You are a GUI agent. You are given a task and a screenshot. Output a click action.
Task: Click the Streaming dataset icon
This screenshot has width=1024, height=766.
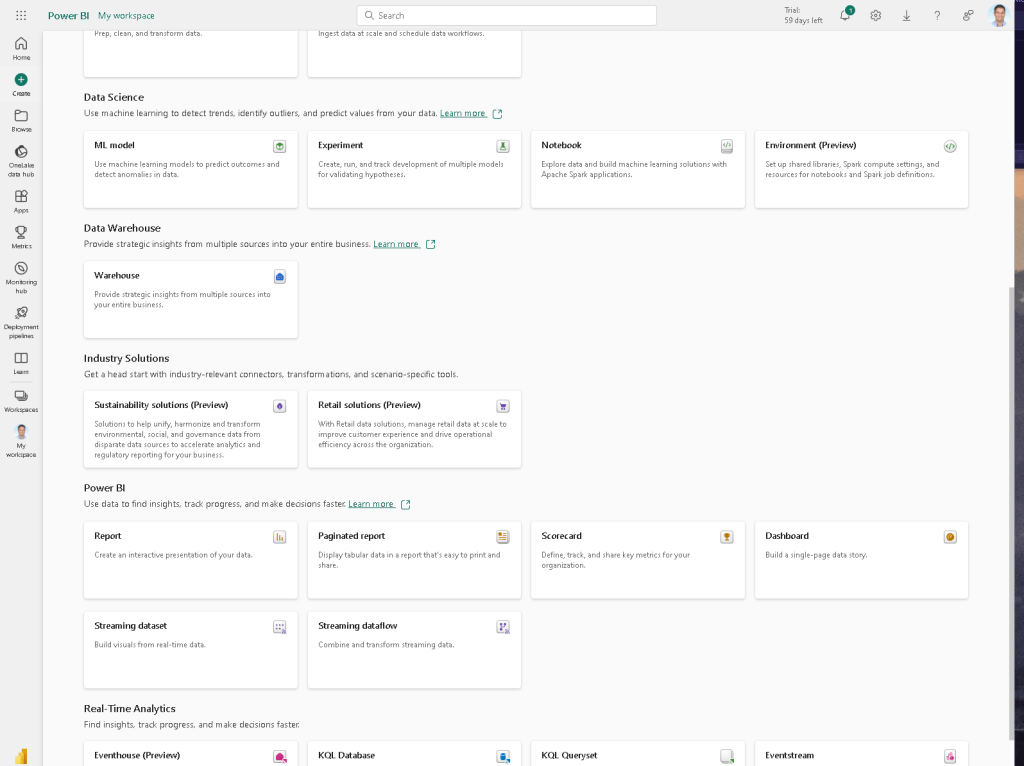tap(280, 627)
